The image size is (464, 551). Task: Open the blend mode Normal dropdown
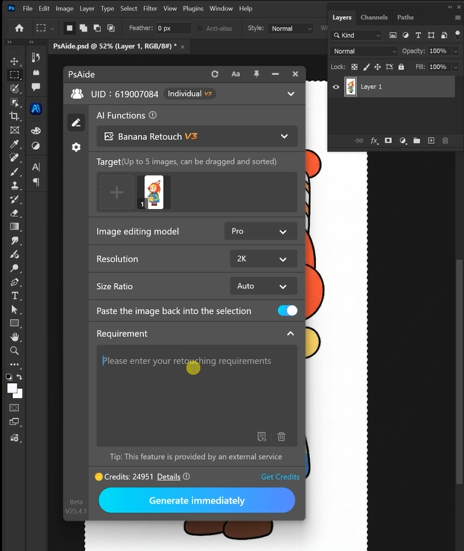364,51
